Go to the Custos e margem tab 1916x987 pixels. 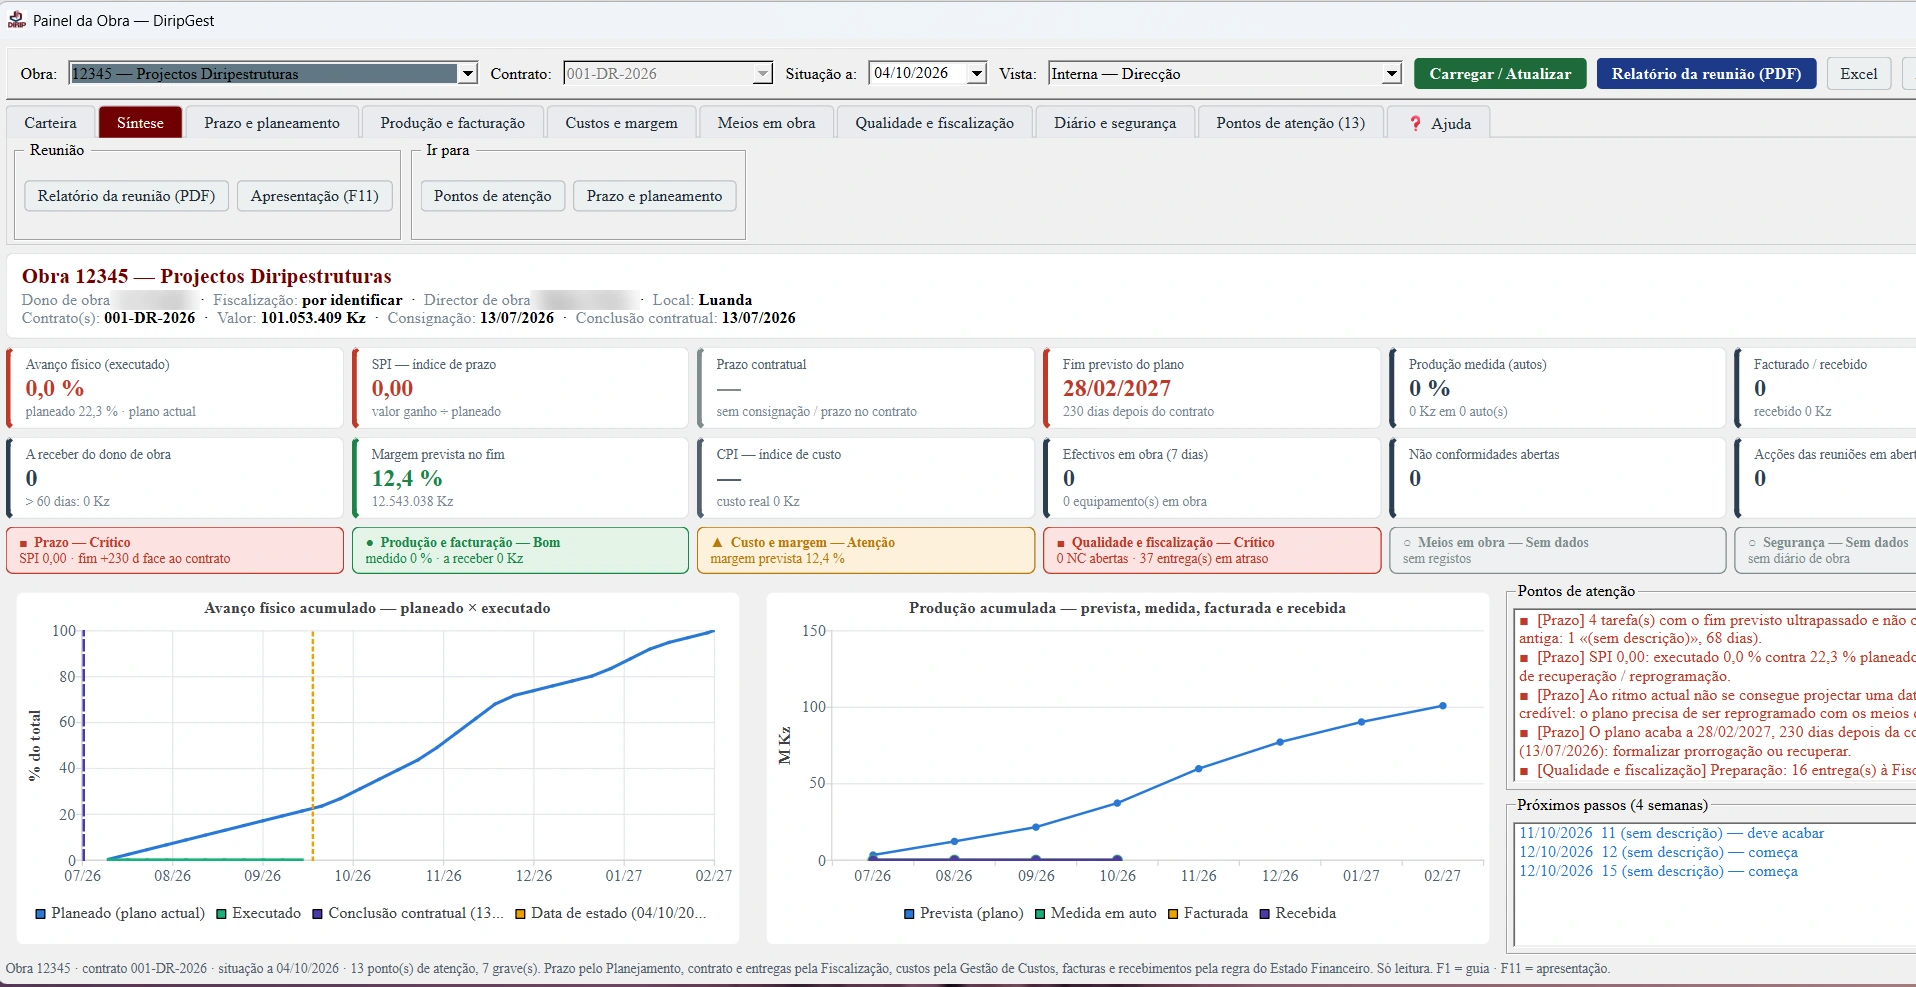coord(621,123)
